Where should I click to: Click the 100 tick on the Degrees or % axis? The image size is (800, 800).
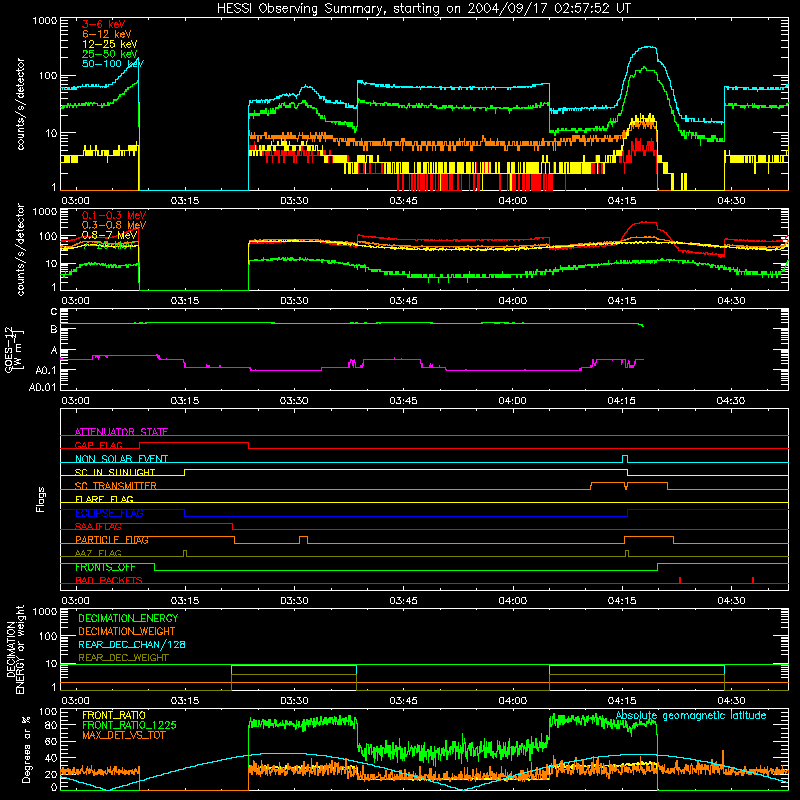(48, 712)
